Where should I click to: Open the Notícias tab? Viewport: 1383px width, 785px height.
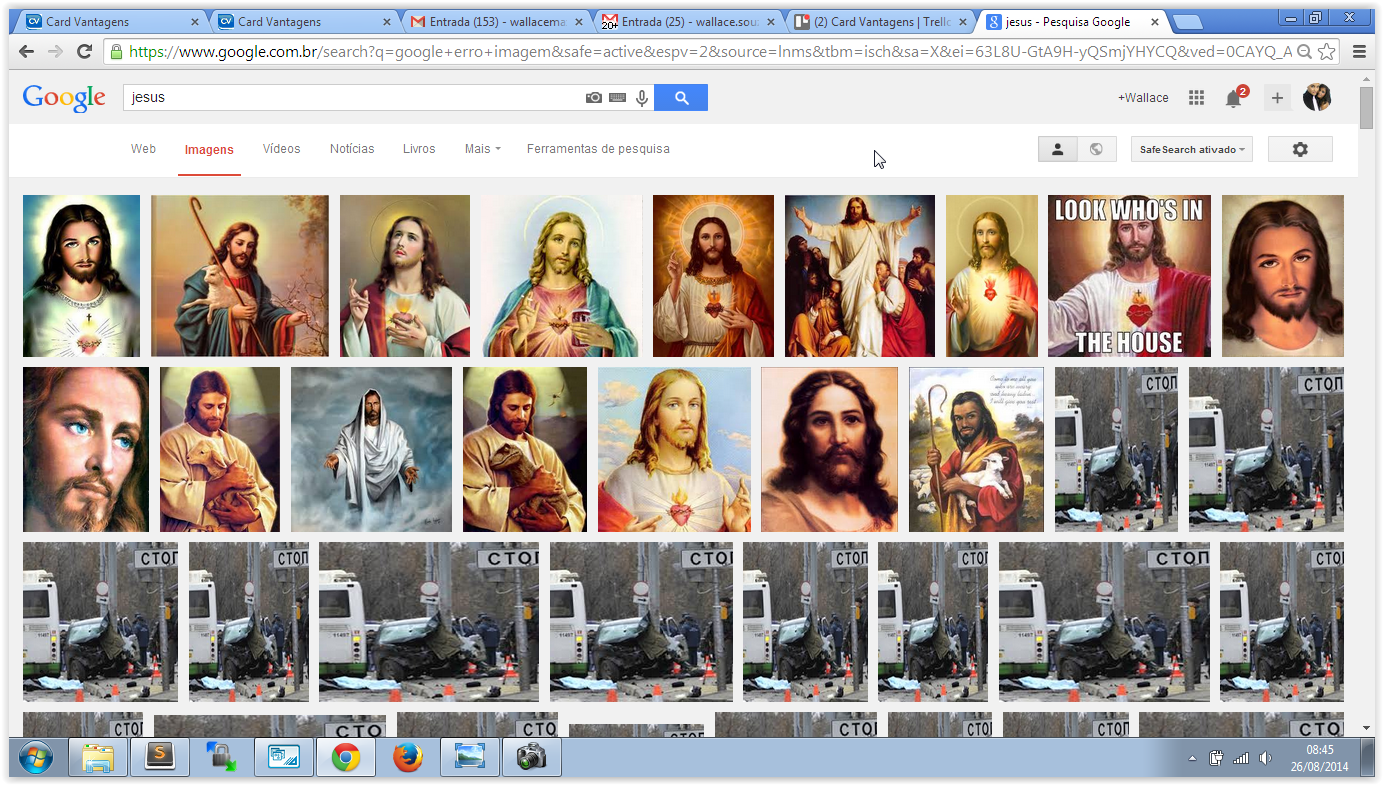tap(352, 149)
